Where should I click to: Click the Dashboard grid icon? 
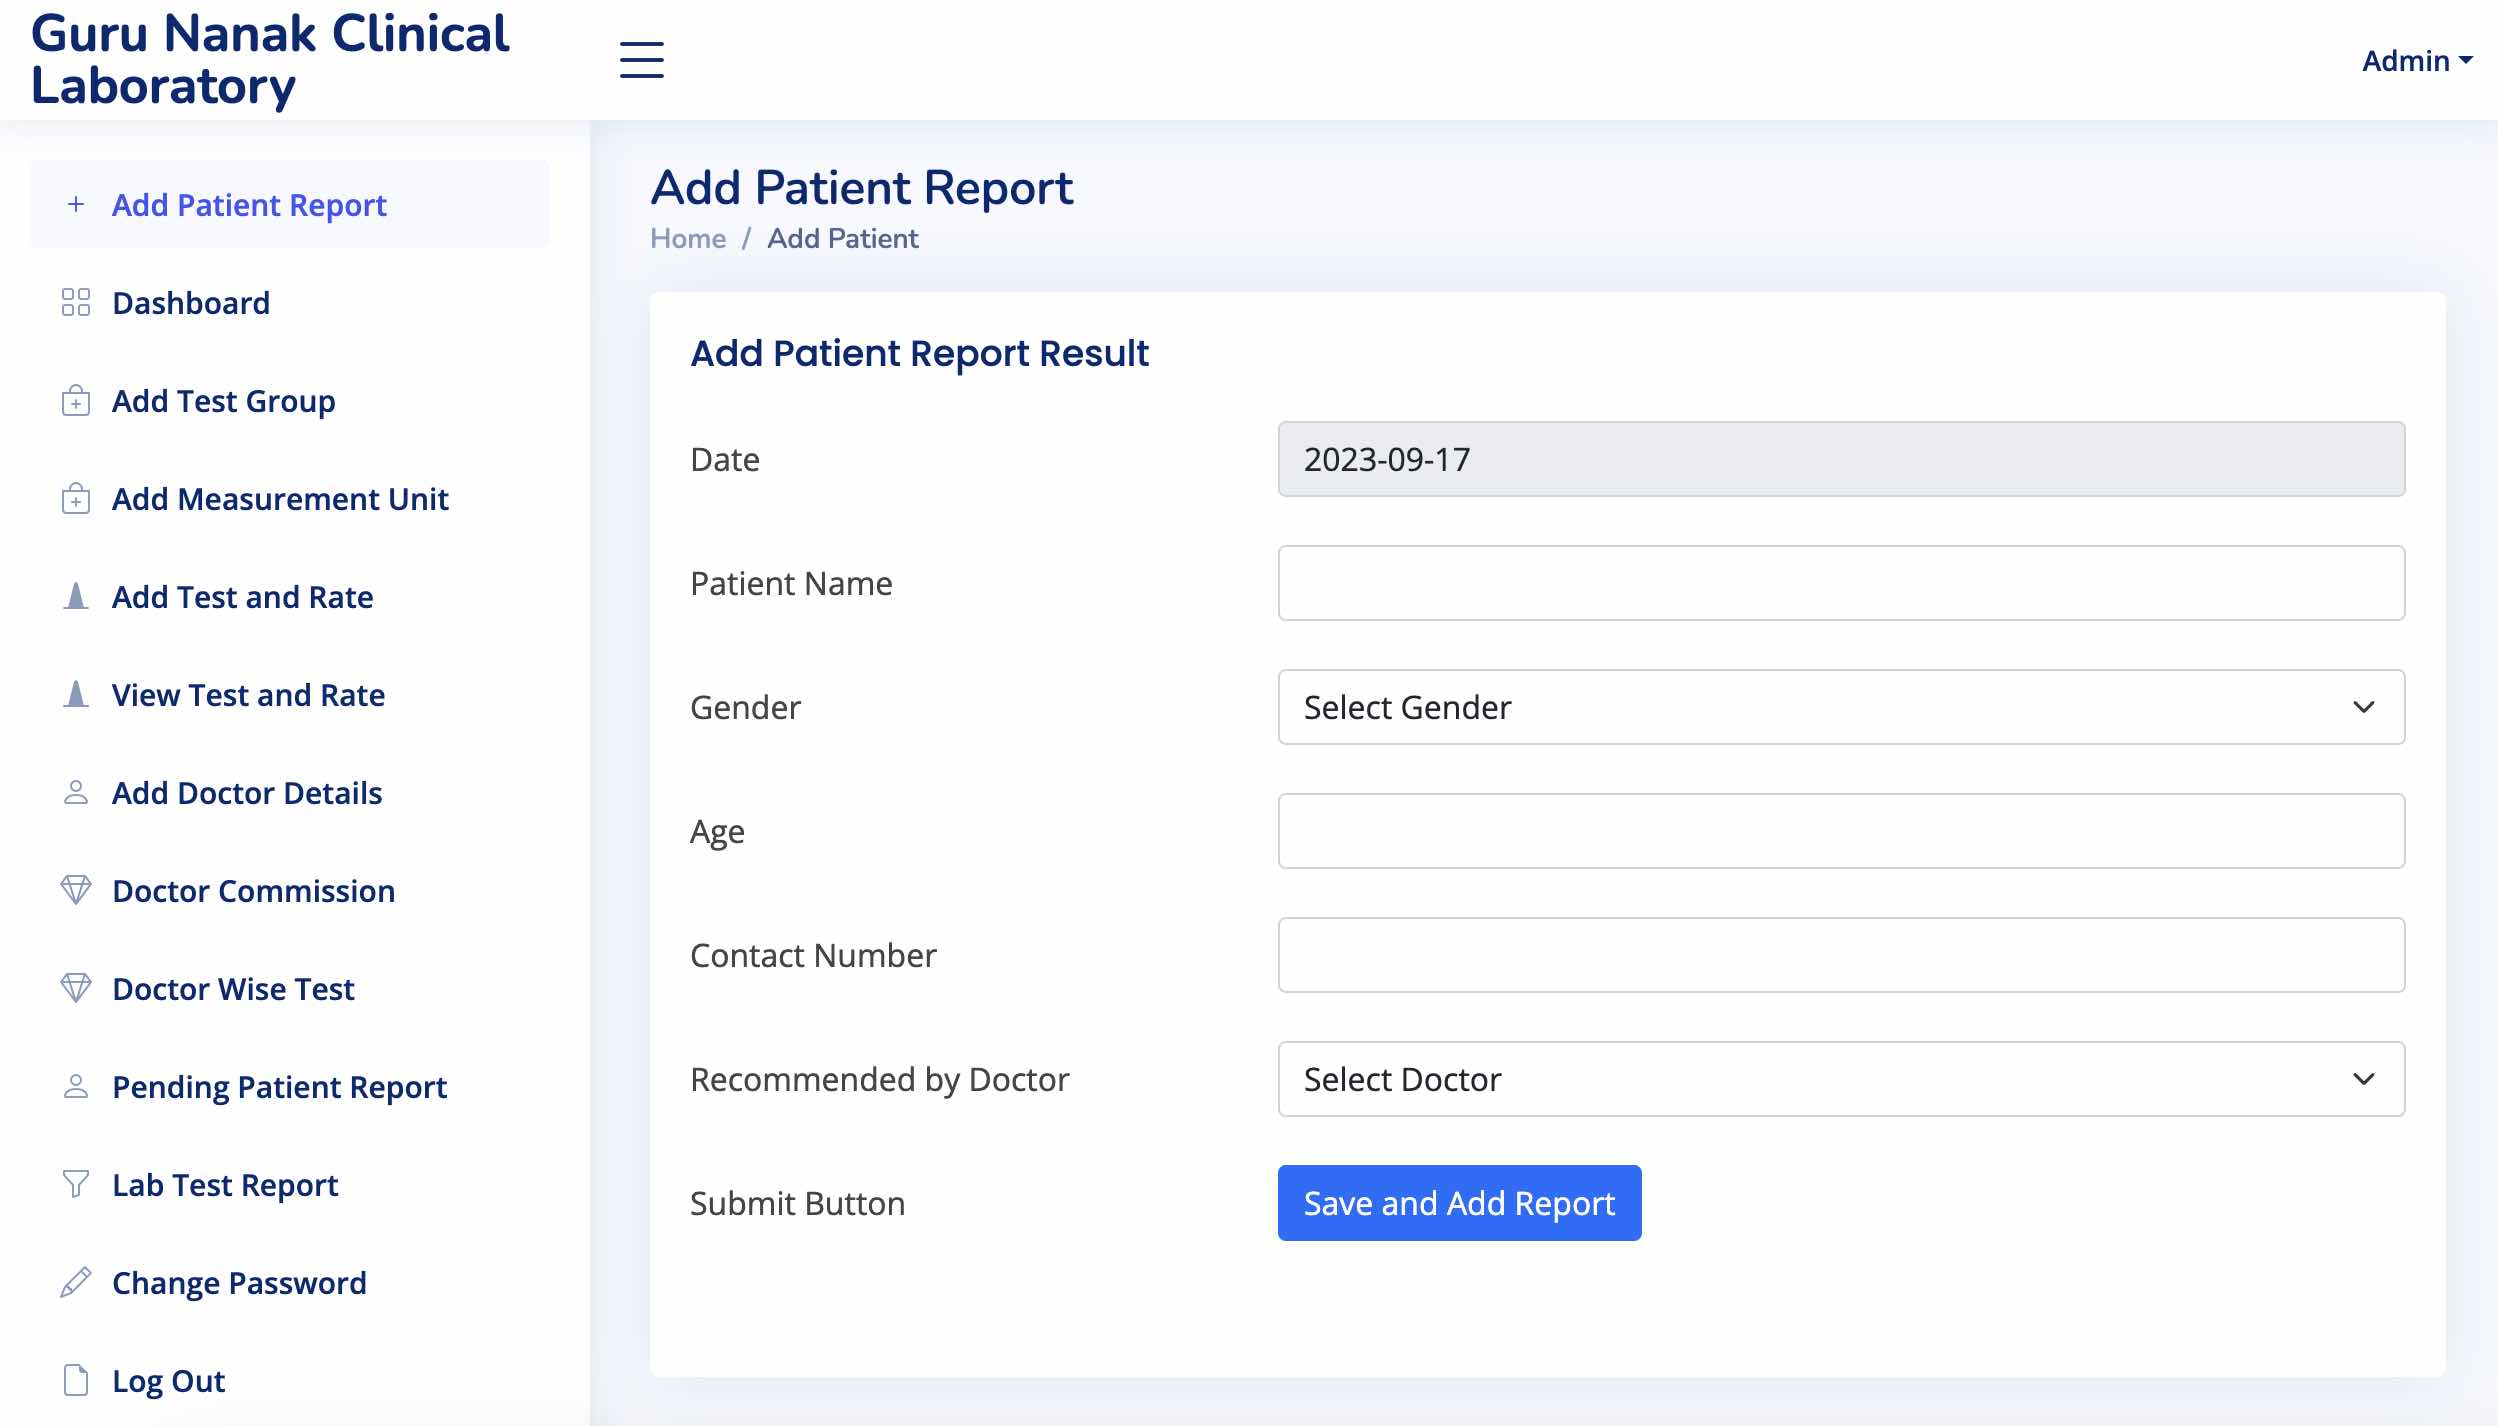pyautogui.click(x=76, y=302)
